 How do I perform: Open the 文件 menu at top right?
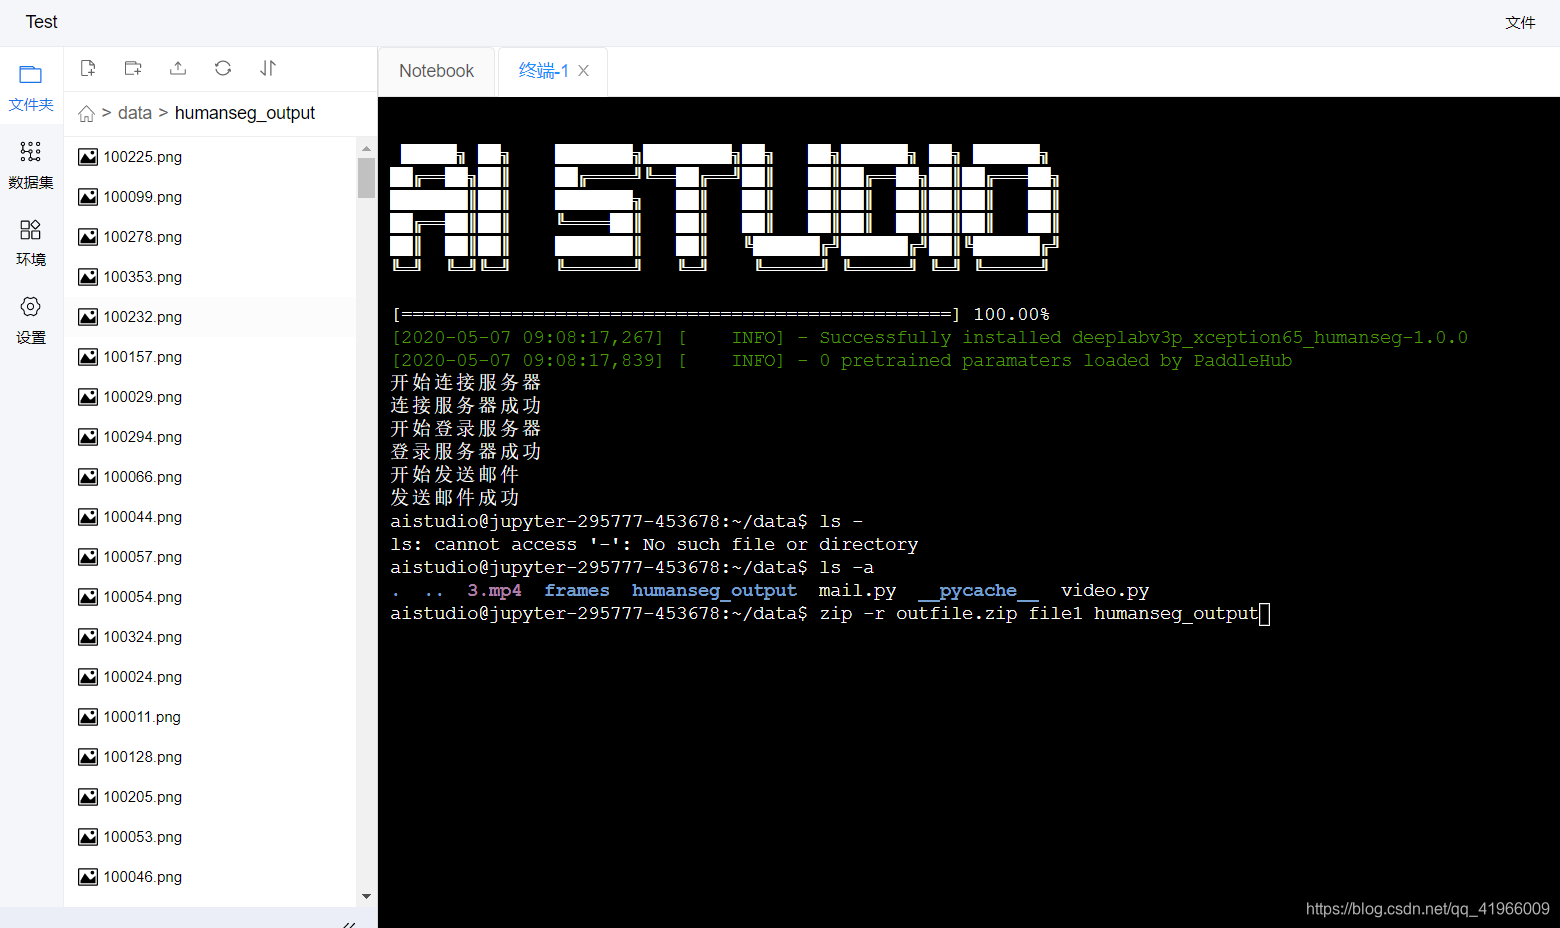1520,23
